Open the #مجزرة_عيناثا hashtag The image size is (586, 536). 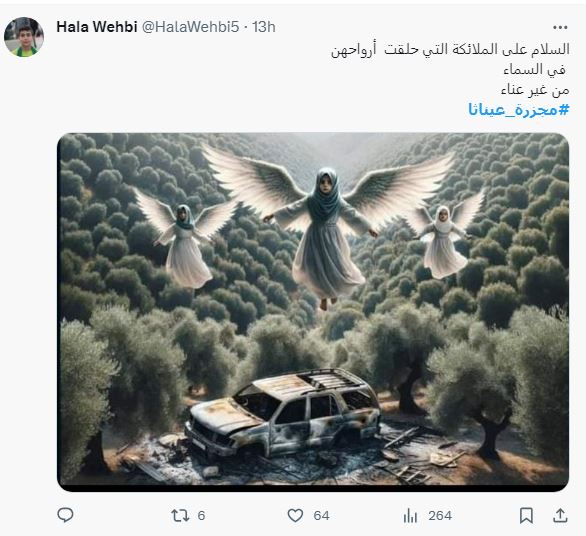519,110
